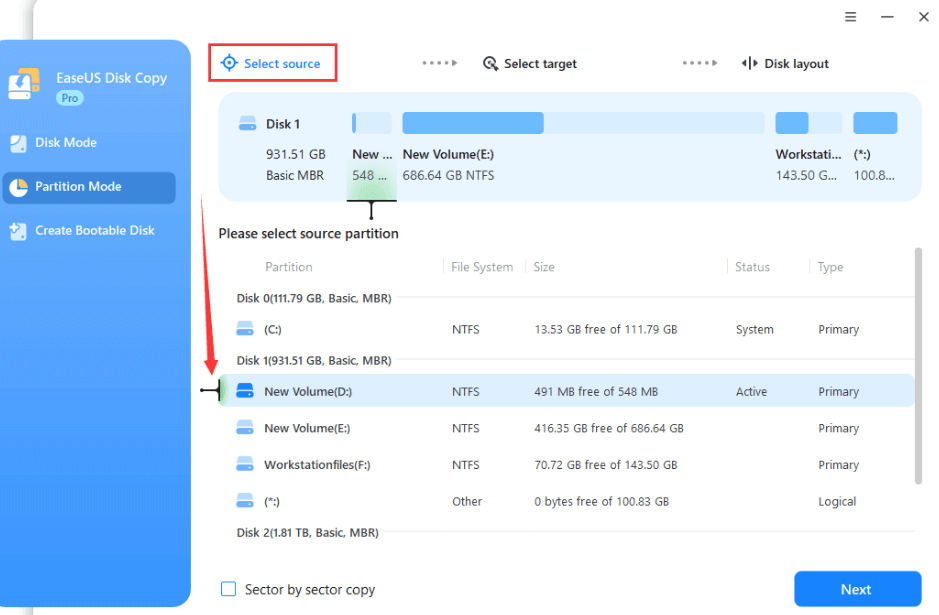Image resolution: width=939 pixels, height=615 pixels.
Task: Select the Workstationfiles usage bar in disk map
Action: (x=808, y=123)
